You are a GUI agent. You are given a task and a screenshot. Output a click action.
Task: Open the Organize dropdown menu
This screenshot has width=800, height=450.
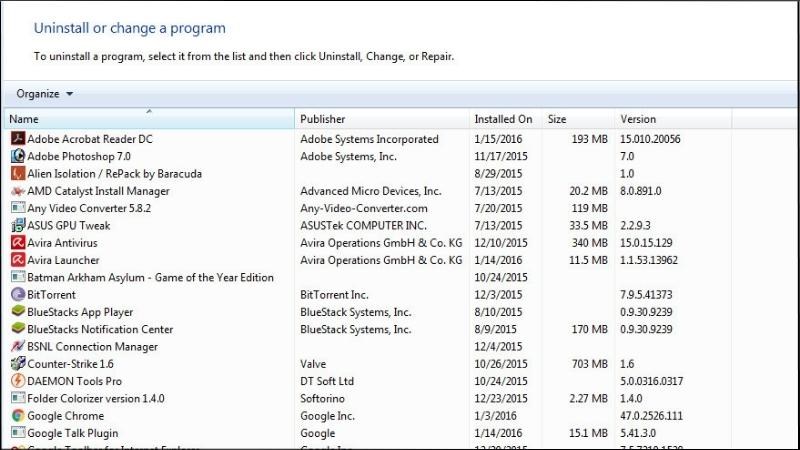pyautogui.click(x=44, y=94)
